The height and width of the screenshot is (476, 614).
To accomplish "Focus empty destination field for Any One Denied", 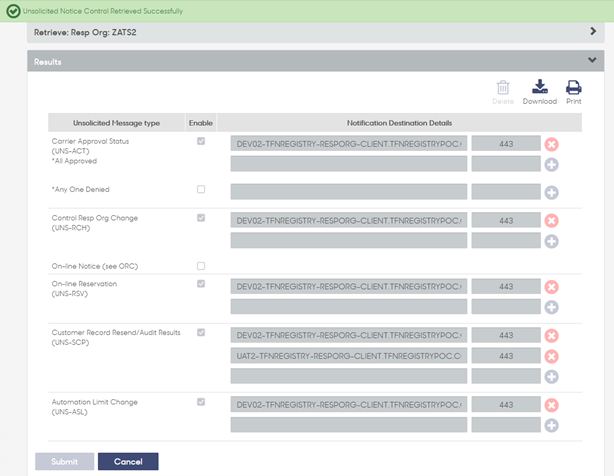I will coord(349,192).
